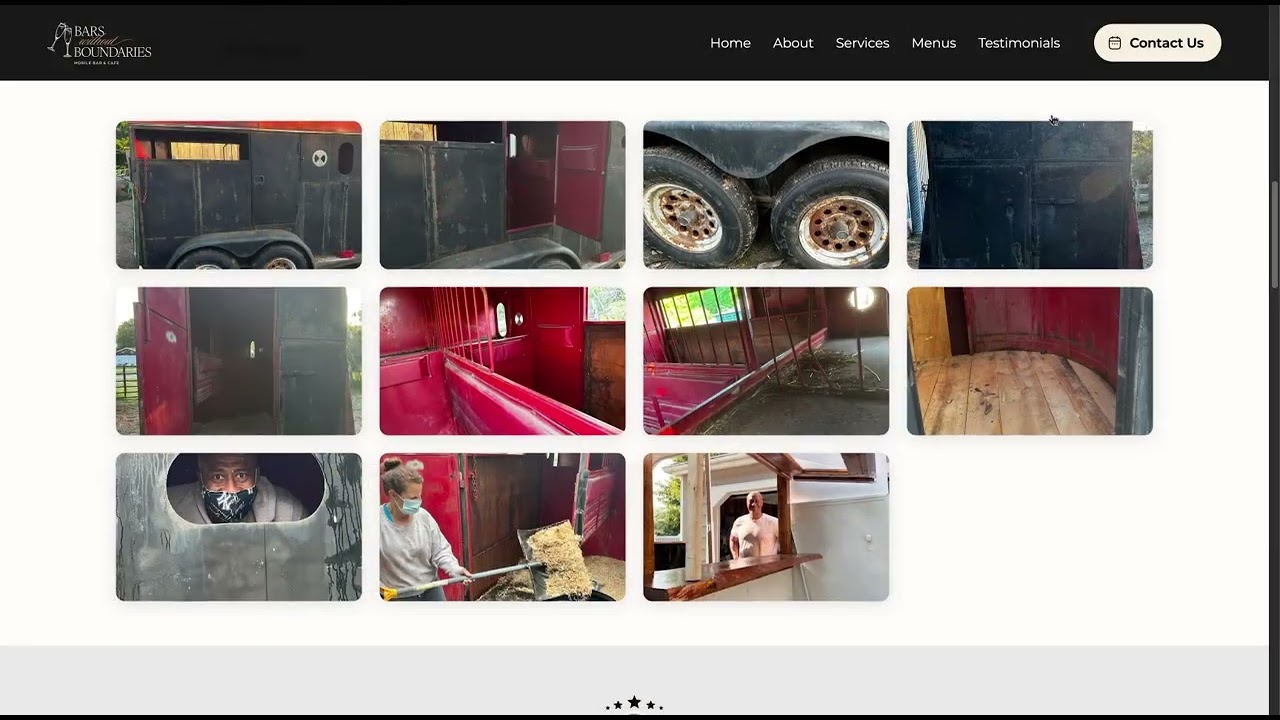Open the wooden plank floor photo
The image size is (1280, 720).
(x=1030, y=361)
